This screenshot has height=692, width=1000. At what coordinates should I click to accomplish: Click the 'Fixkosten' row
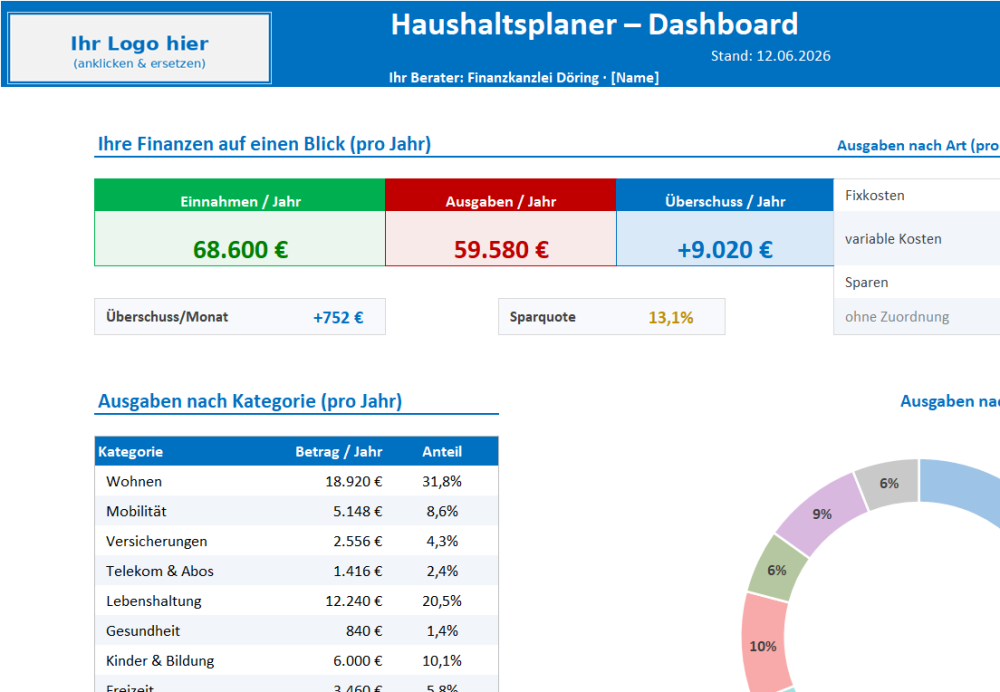click(916, 195)
